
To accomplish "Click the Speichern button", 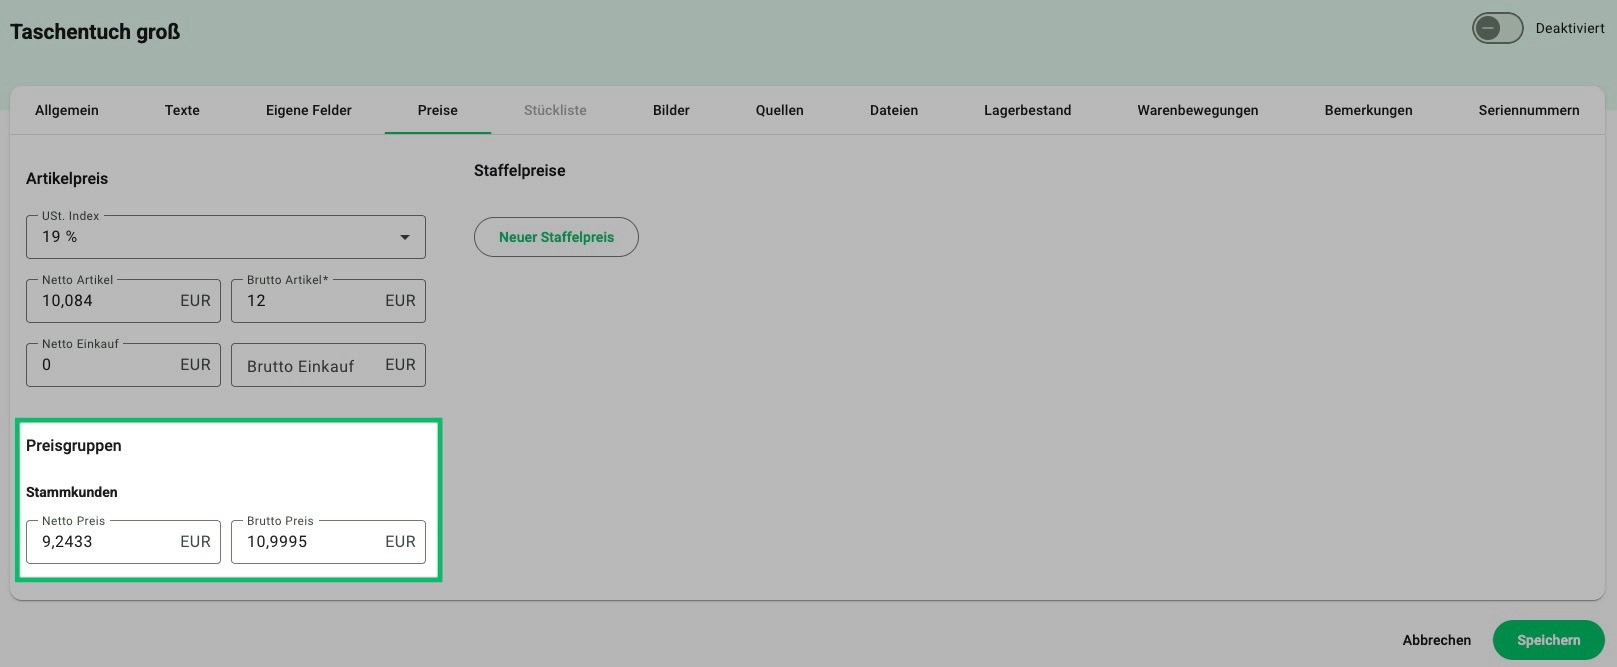I will click(x=1549, y=640).
